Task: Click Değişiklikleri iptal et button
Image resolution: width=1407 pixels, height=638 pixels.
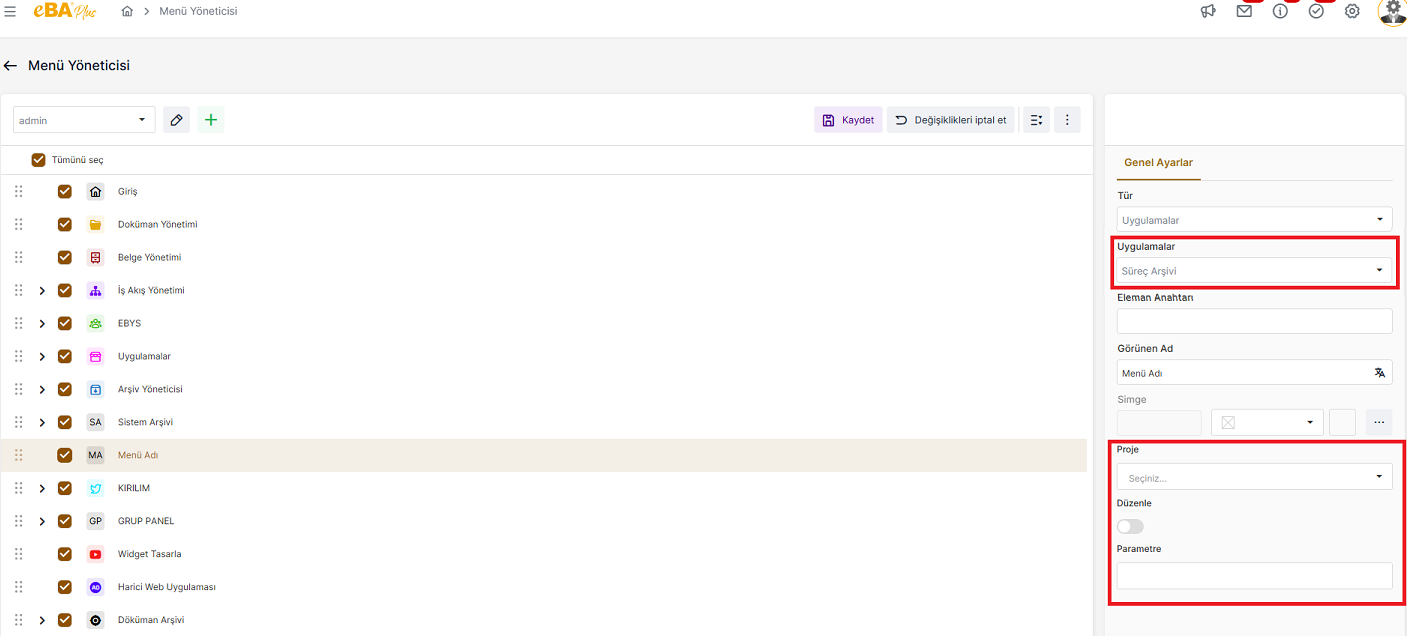Action: (x=951, y=120)
